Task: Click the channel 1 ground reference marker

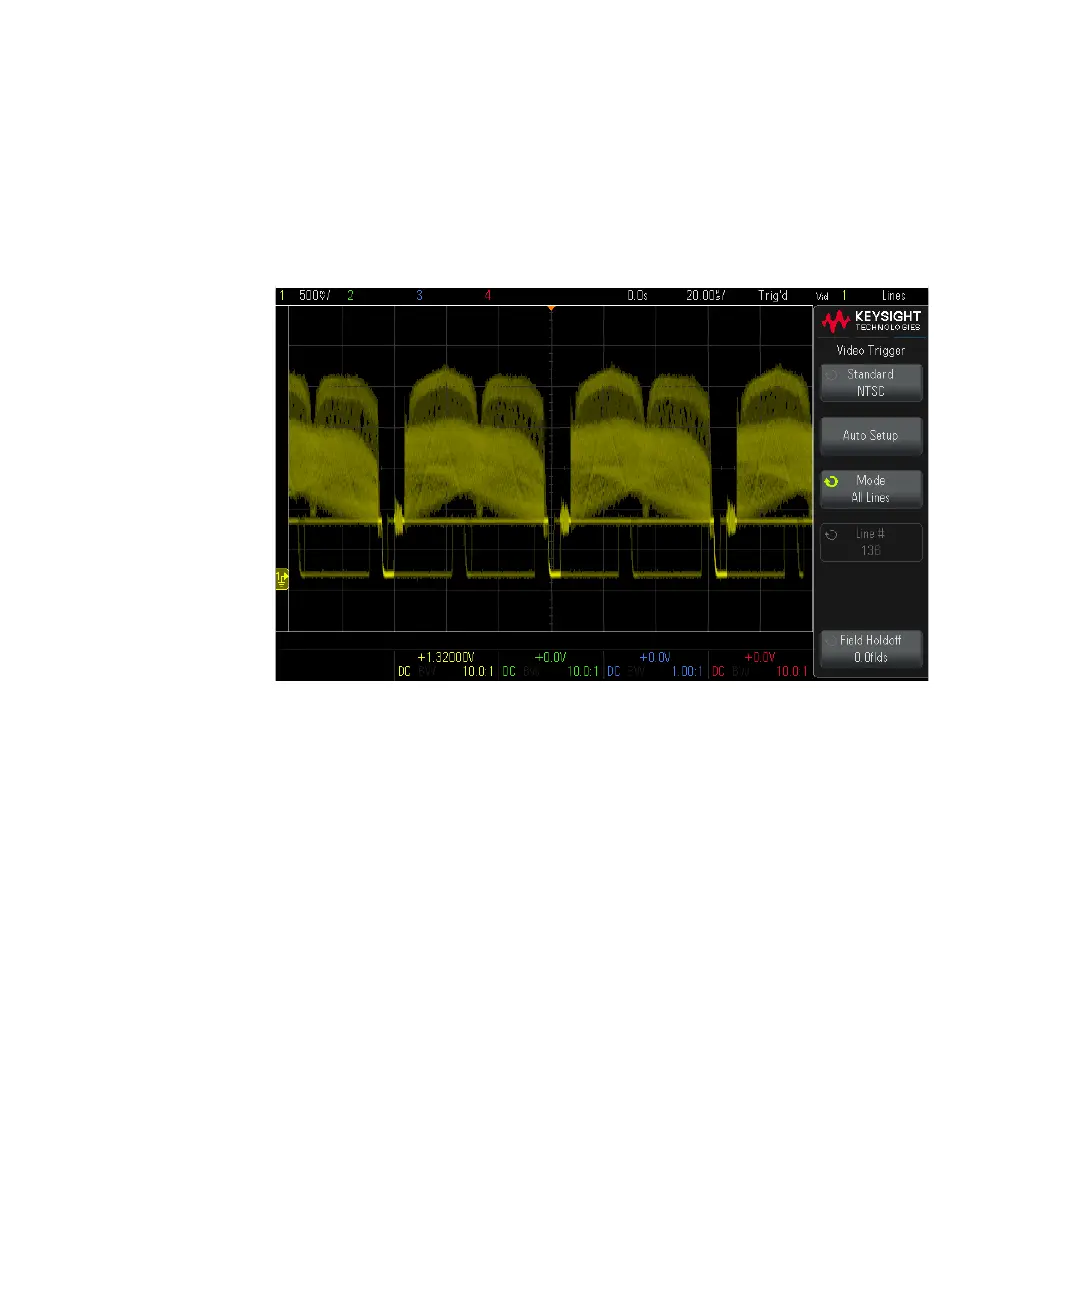Action: (282, 579)
